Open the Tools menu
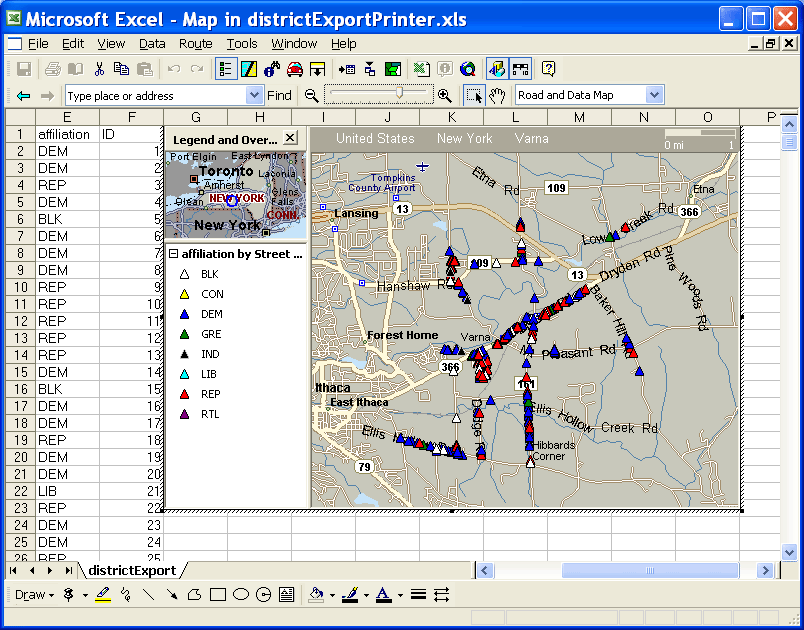Screen dimensions: 804x630 (241, 44)
